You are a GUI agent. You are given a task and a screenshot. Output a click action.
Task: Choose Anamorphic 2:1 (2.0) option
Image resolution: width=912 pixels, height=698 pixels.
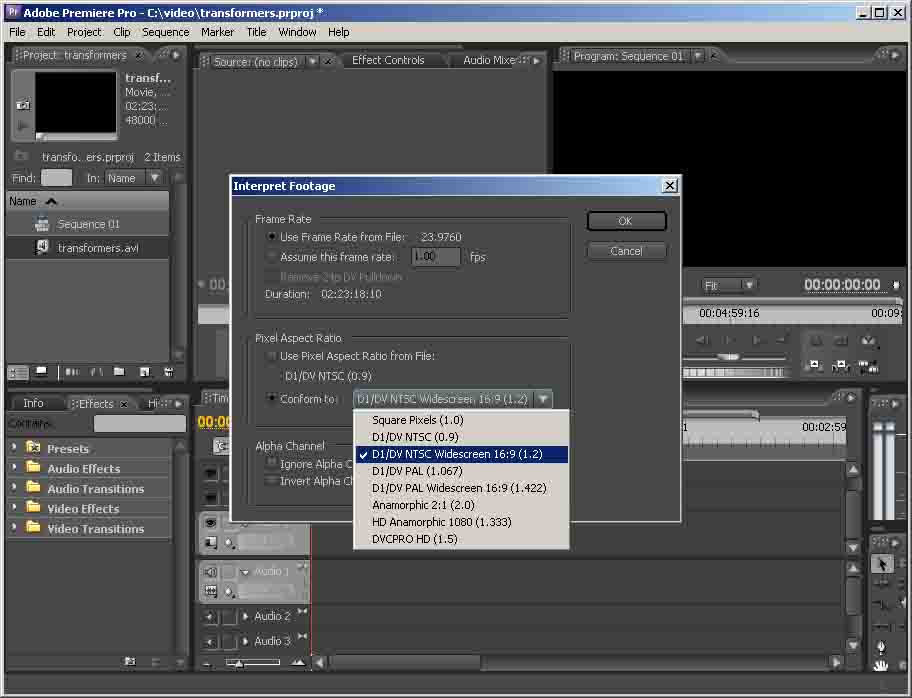[x=461, y=505]
